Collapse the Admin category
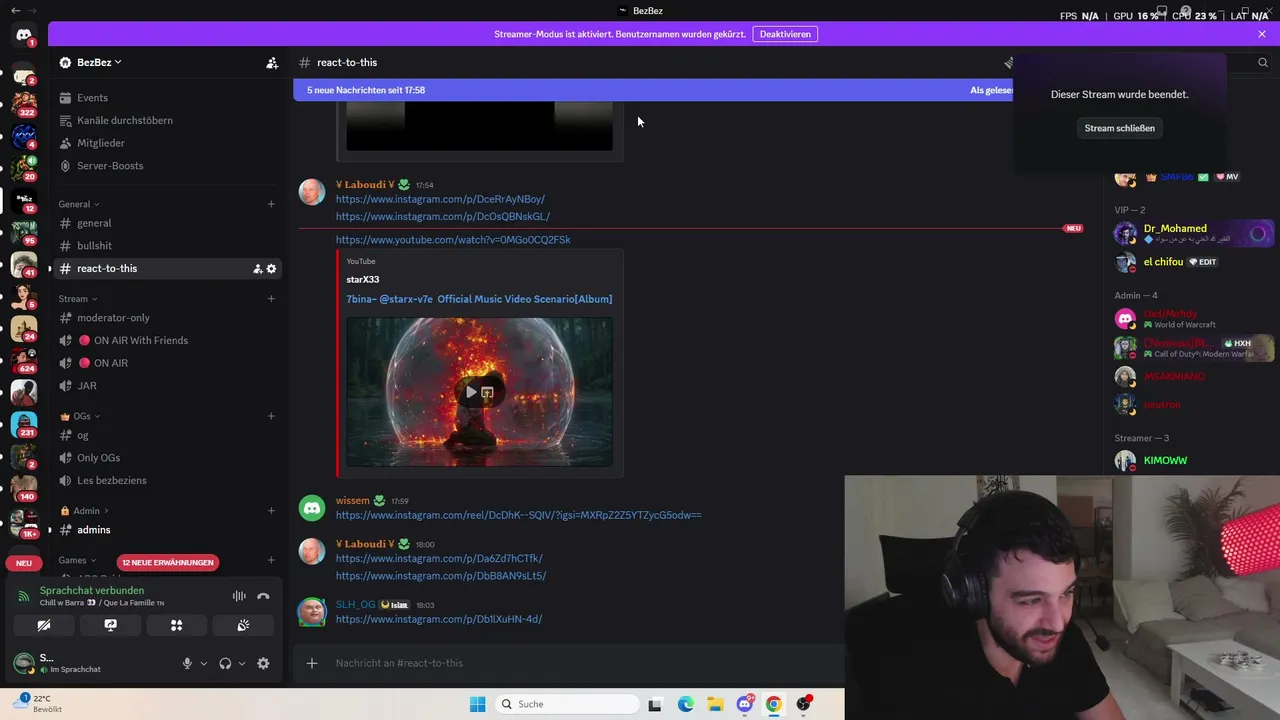The height and width of the screenshot is (720, 1280). click(85, 511)
